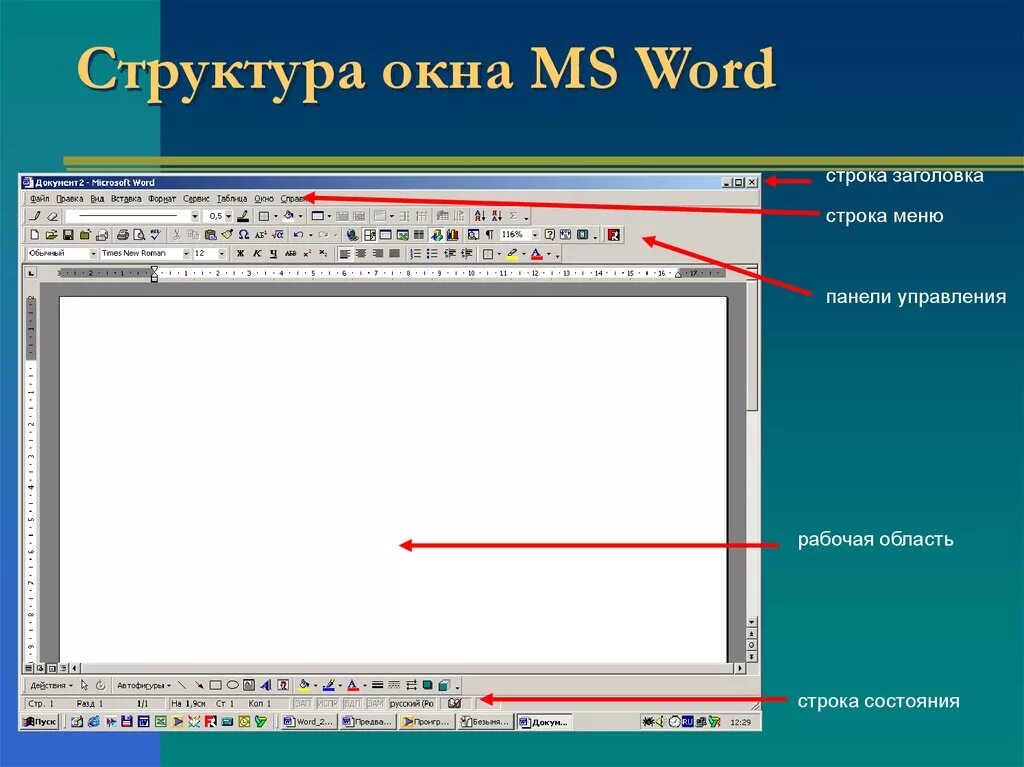The height and width of the screenshot is (767, 1024).
Task: Switch to 'Прогр...' taskbar window
Action: point(426,722)
